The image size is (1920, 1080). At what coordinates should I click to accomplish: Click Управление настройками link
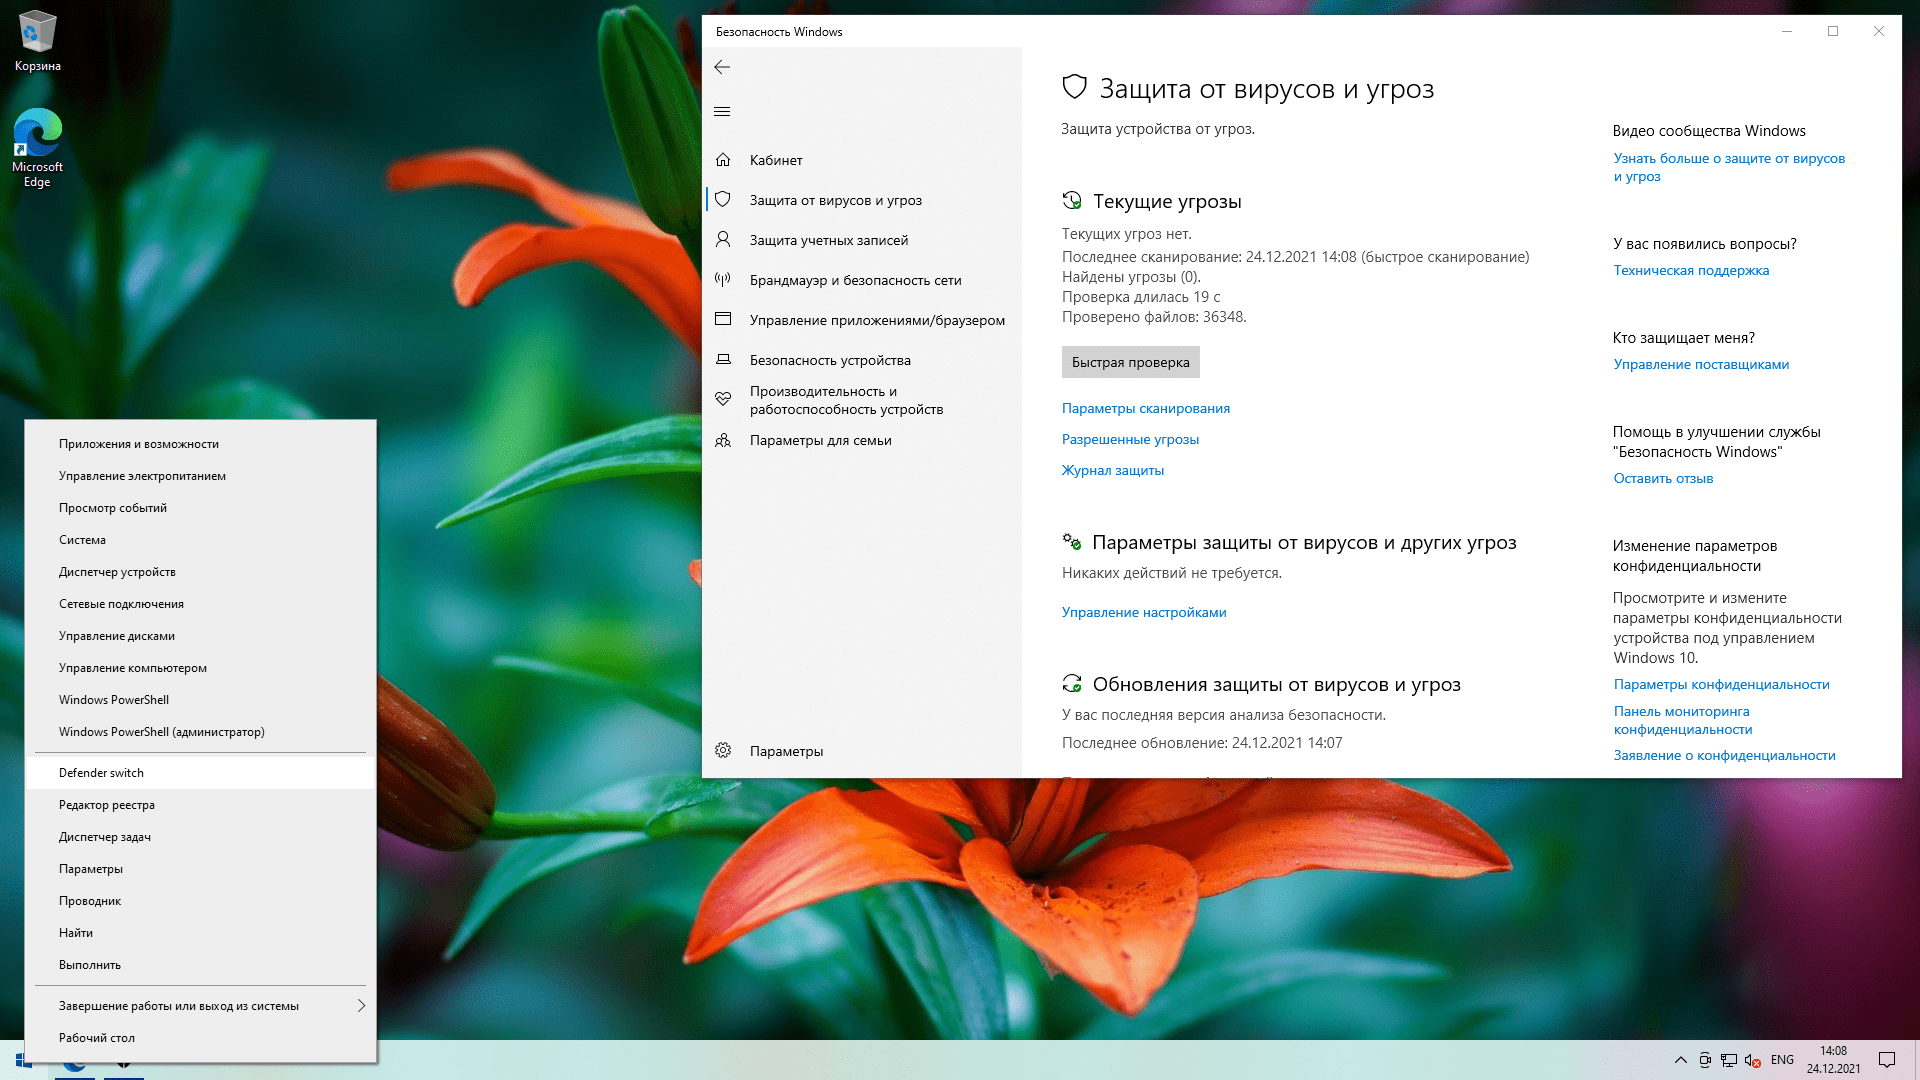[x=1143, y=612]
